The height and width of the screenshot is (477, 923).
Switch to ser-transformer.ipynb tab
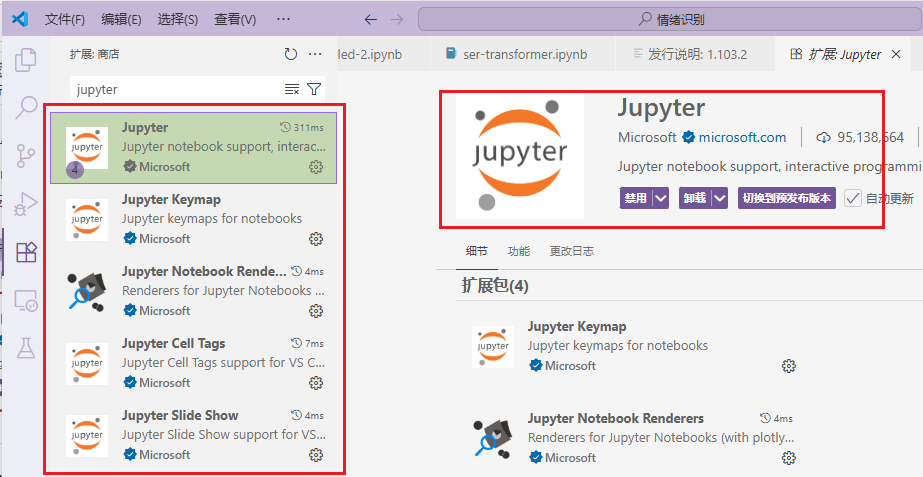tap(523, 54)
